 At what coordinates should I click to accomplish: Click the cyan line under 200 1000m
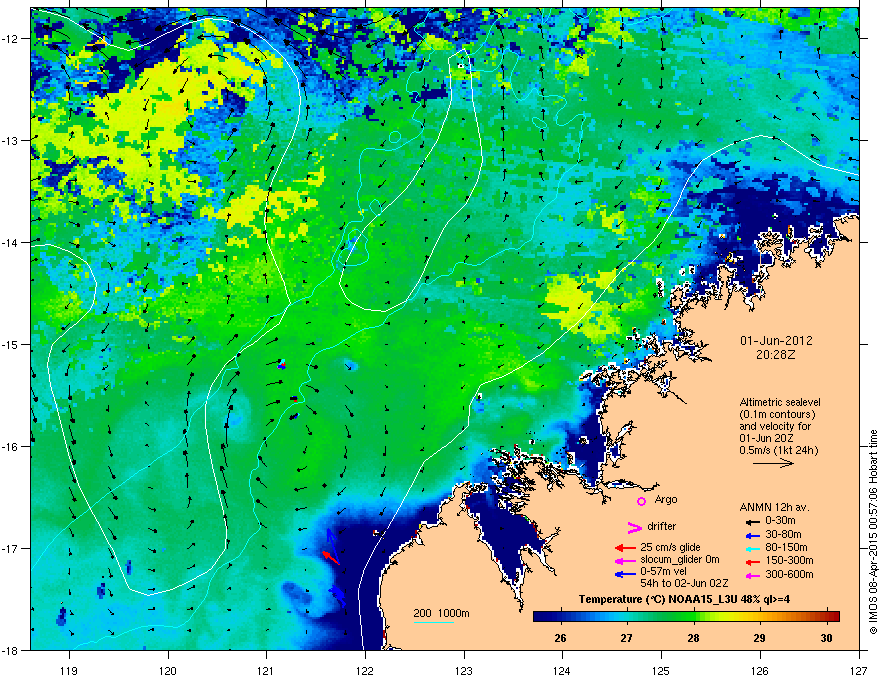click(434, 622)
